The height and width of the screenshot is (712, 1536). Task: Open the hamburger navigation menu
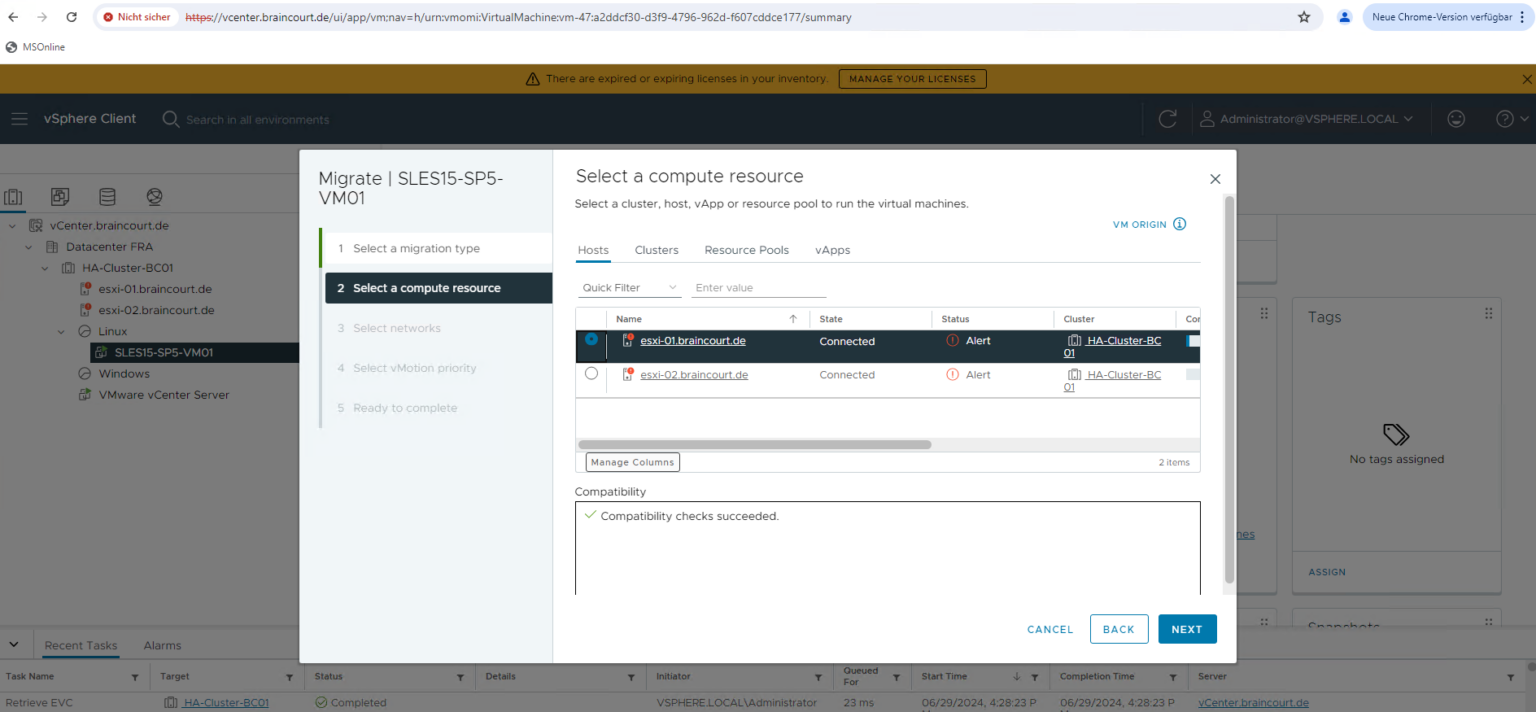tap(19, 118)
